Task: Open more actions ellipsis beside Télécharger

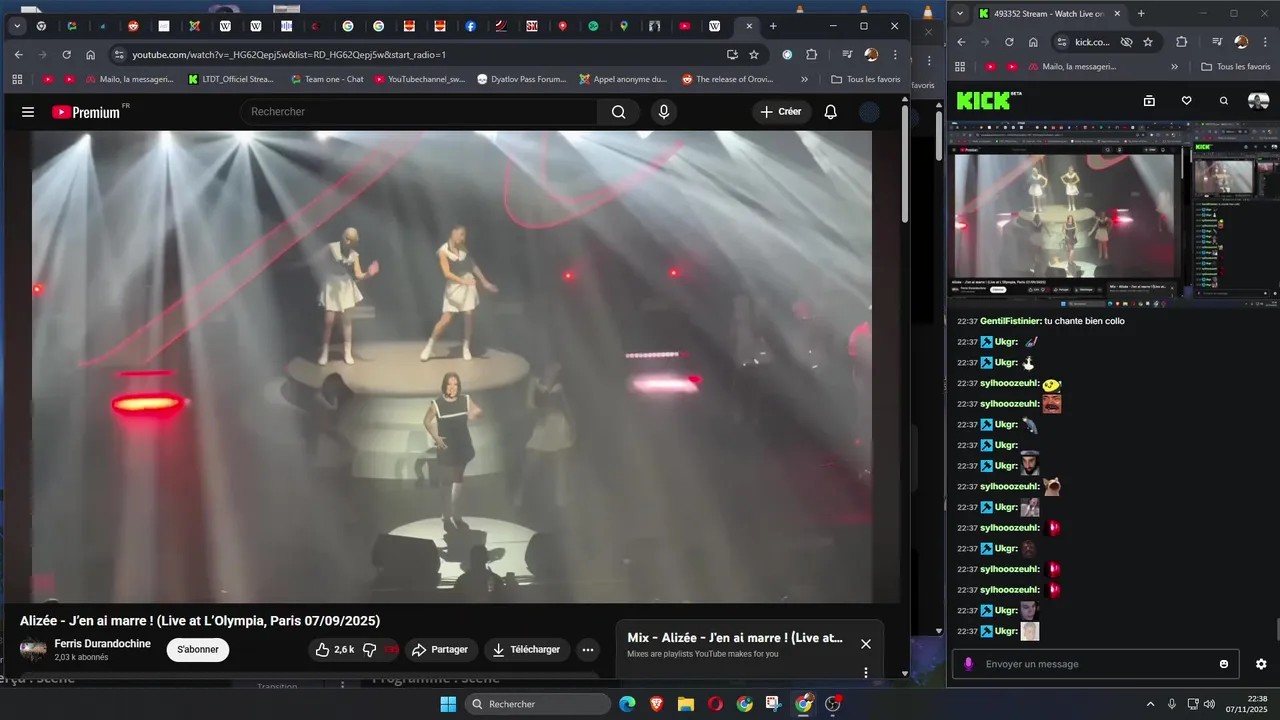Action: 588,650
